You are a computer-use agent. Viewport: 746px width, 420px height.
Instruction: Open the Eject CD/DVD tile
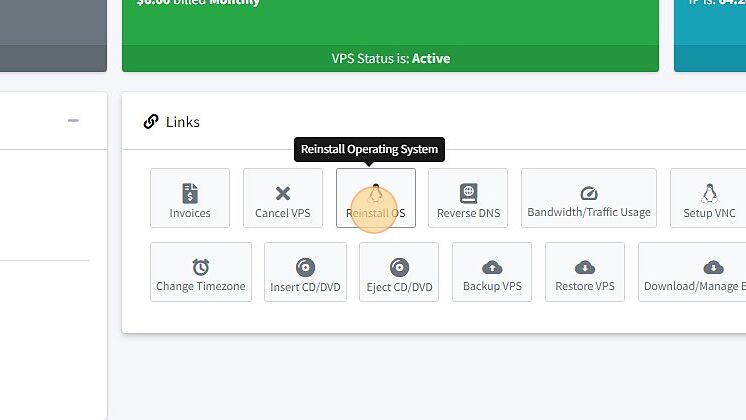coord(399,272)
